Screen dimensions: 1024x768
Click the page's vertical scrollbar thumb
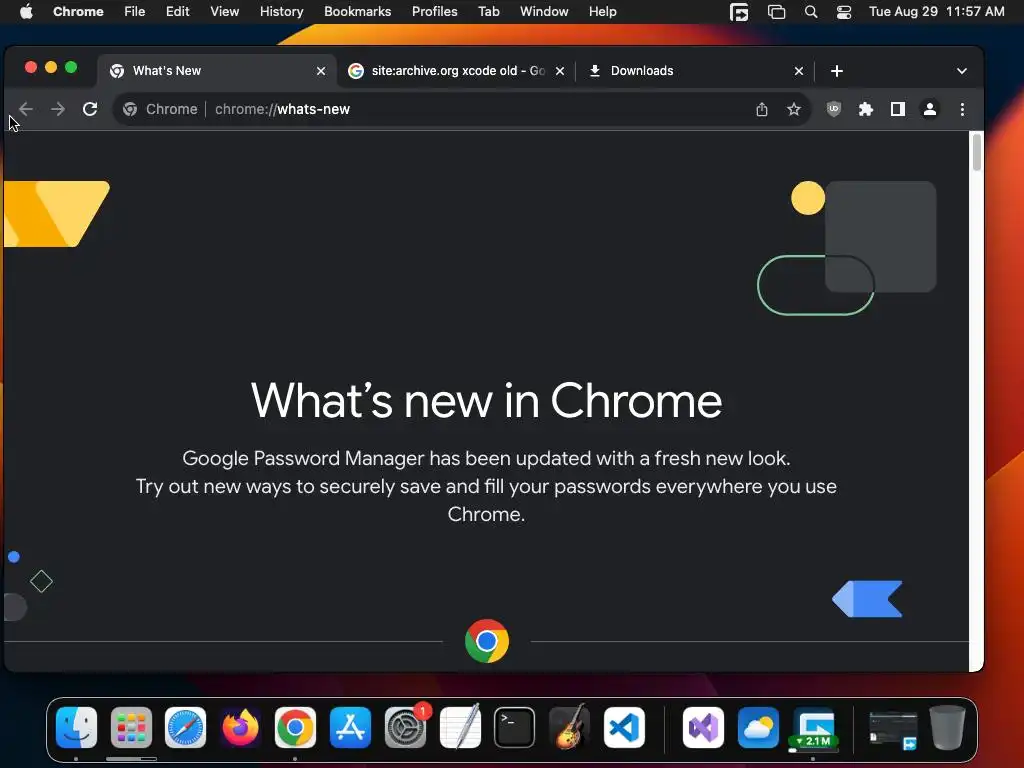tap(976, 152)
